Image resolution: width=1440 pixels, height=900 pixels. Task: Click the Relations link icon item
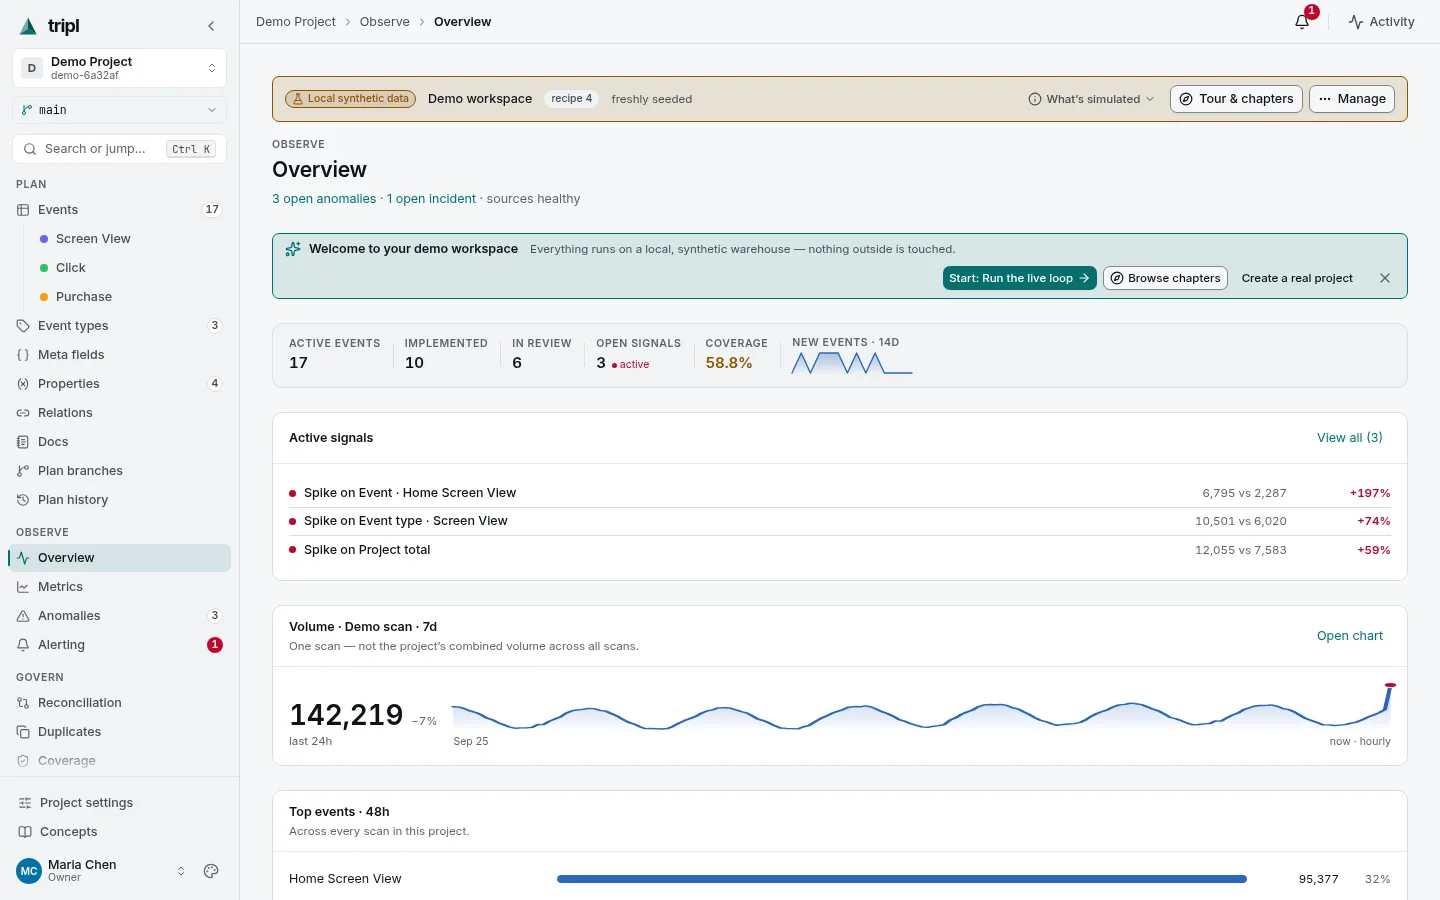[119, 413]
